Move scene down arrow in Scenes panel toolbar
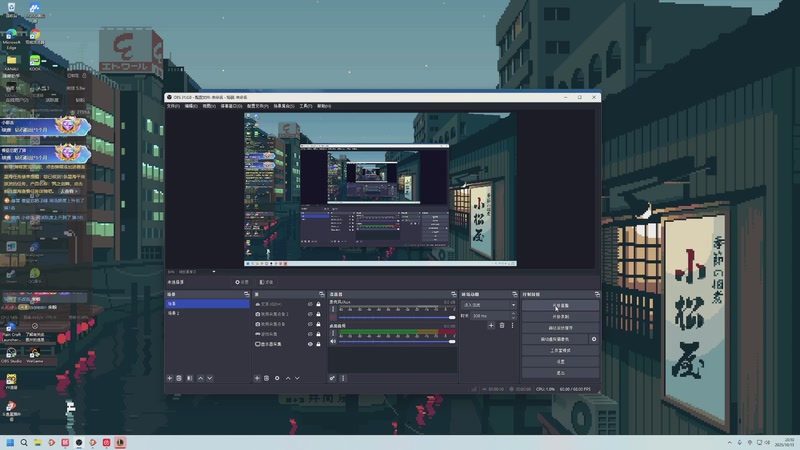 click(x=210, y=378)
